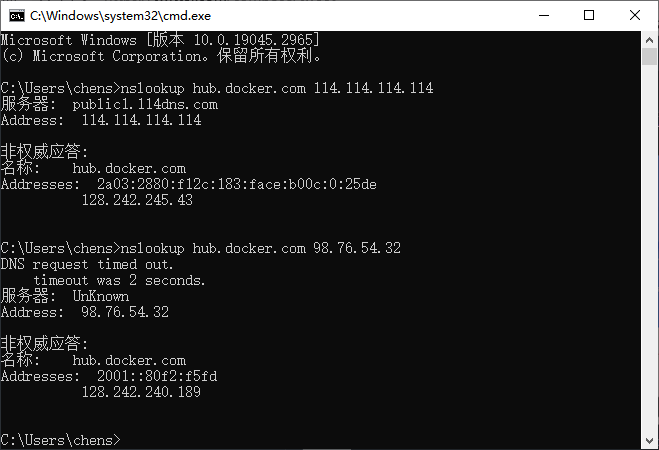Maximize the command prompt window

(x=589, y=16)
